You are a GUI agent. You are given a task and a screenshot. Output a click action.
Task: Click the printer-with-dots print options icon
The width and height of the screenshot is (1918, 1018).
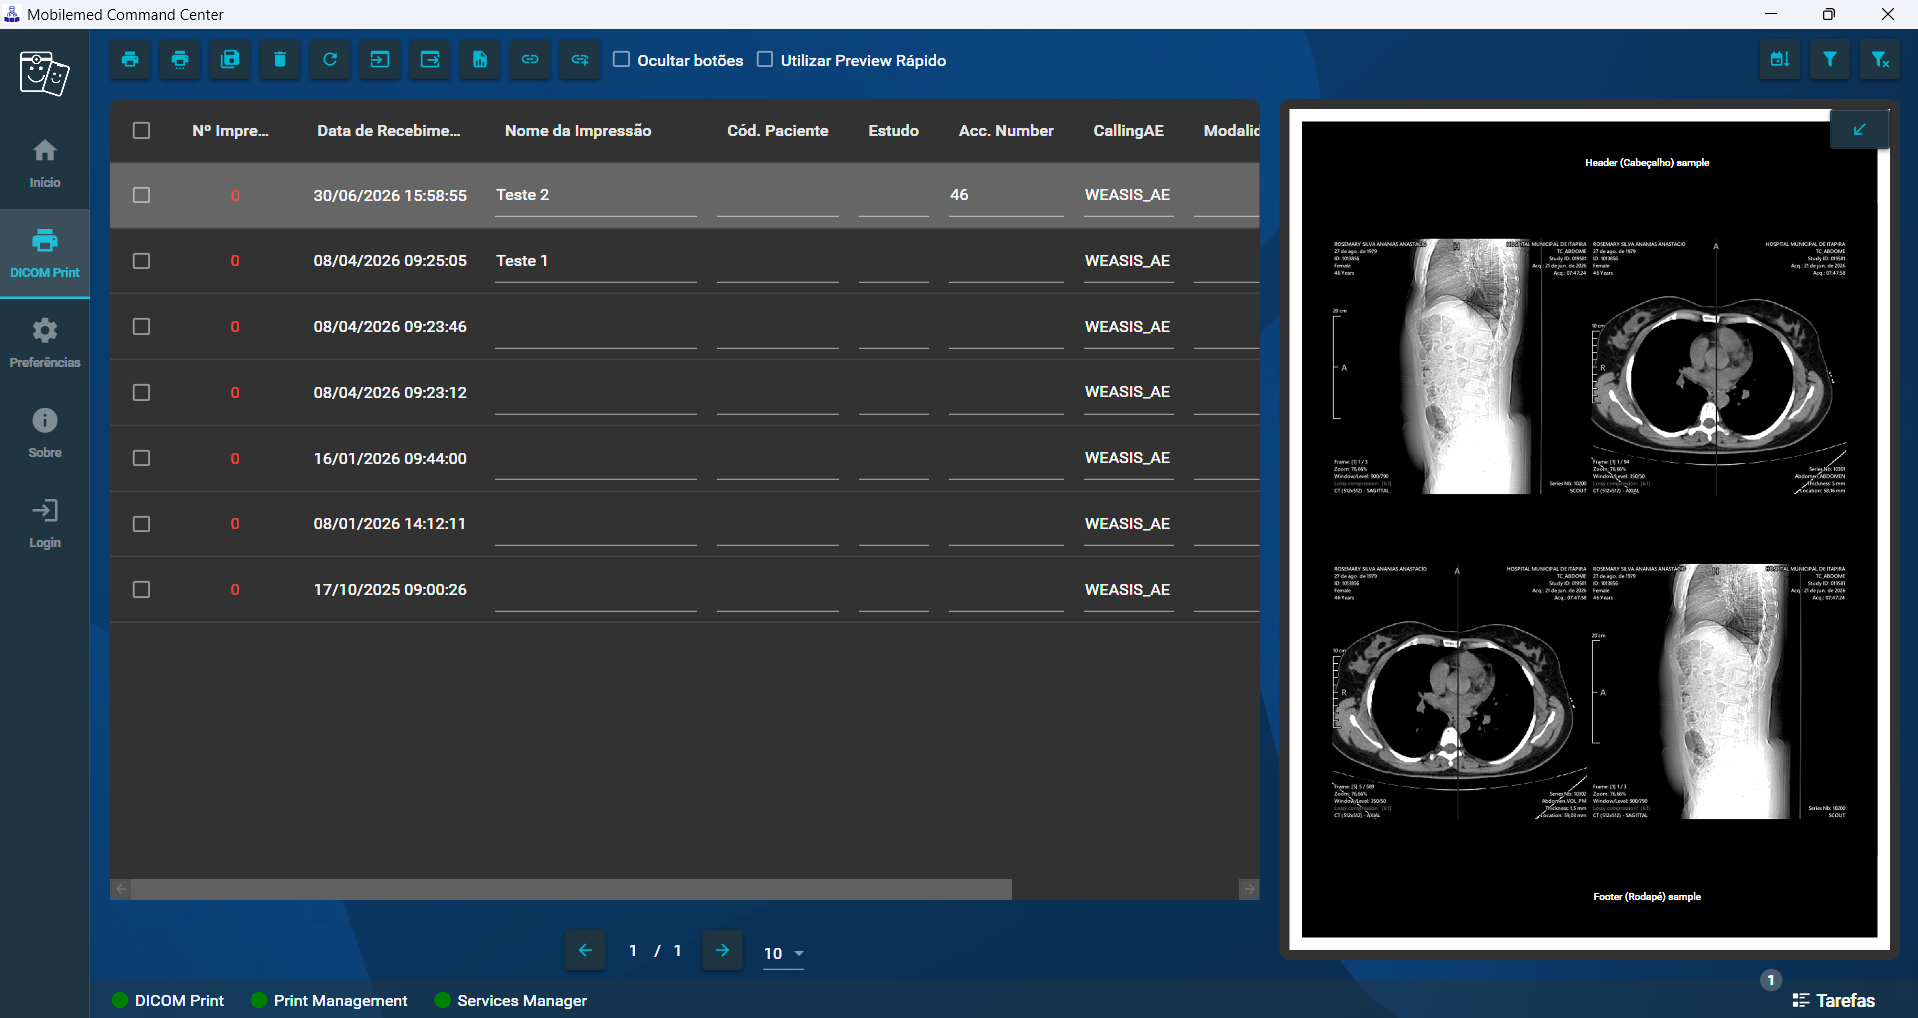180,60
